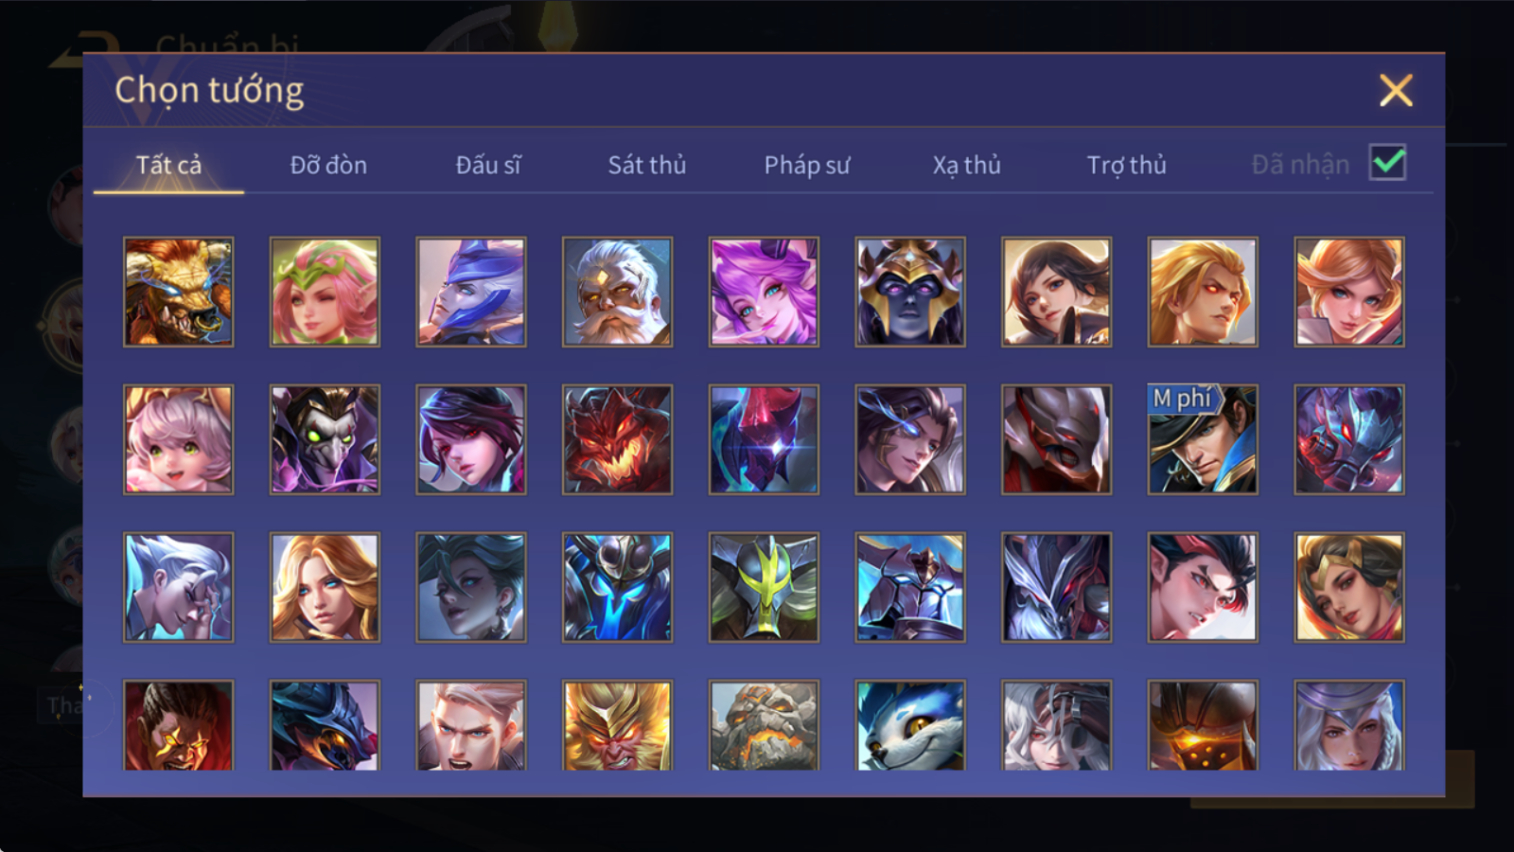This screenshot has width=1514, height=852.
Task: Toggle the Đã nhận checkbox
Action: tap(1387, 163)
